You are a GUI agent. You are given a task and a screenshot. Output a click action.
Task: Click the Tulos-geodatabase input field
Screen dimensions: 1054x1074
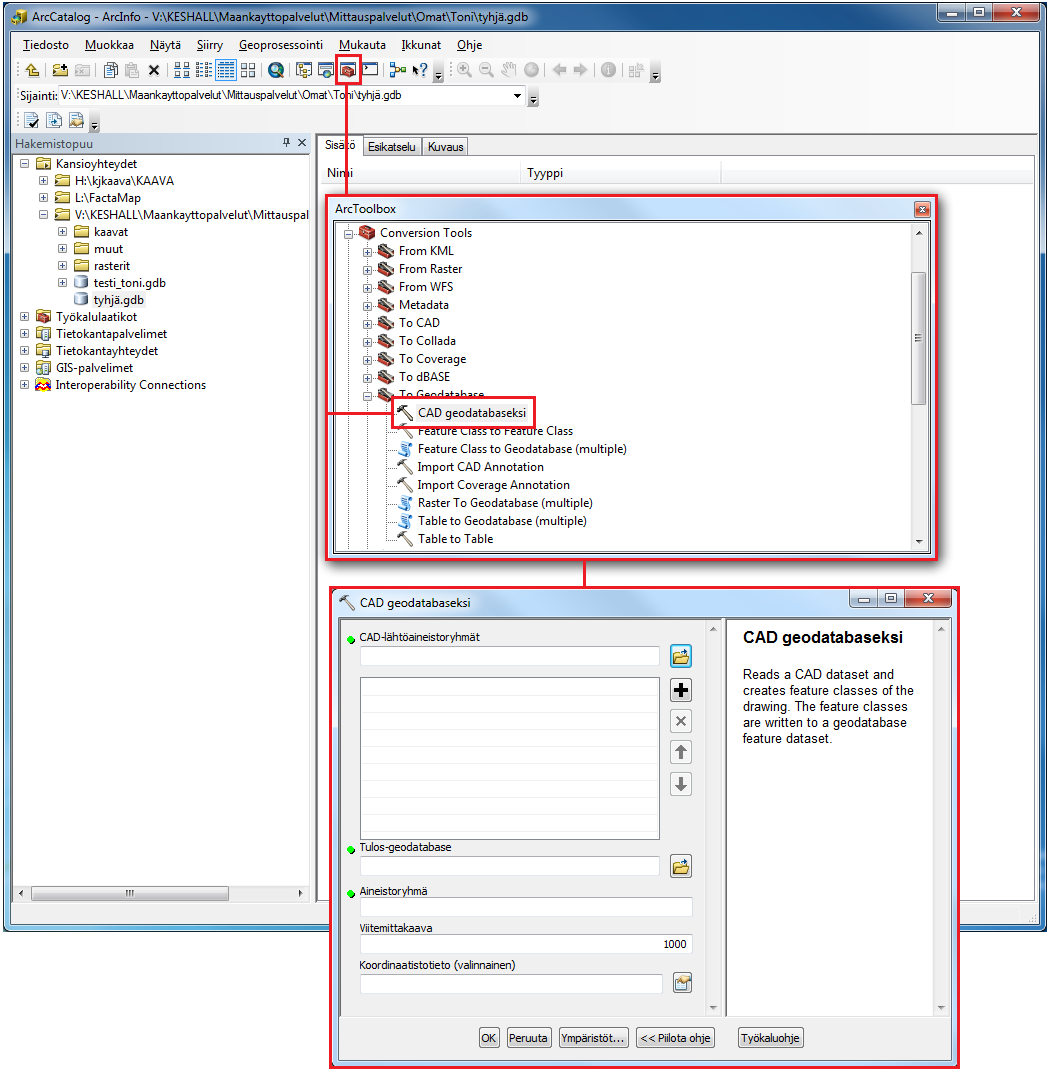pos(510,866)
